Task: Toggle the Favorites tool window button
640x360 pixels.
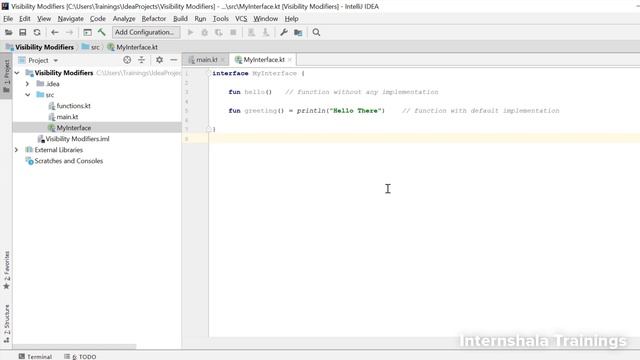Action: 6,270
